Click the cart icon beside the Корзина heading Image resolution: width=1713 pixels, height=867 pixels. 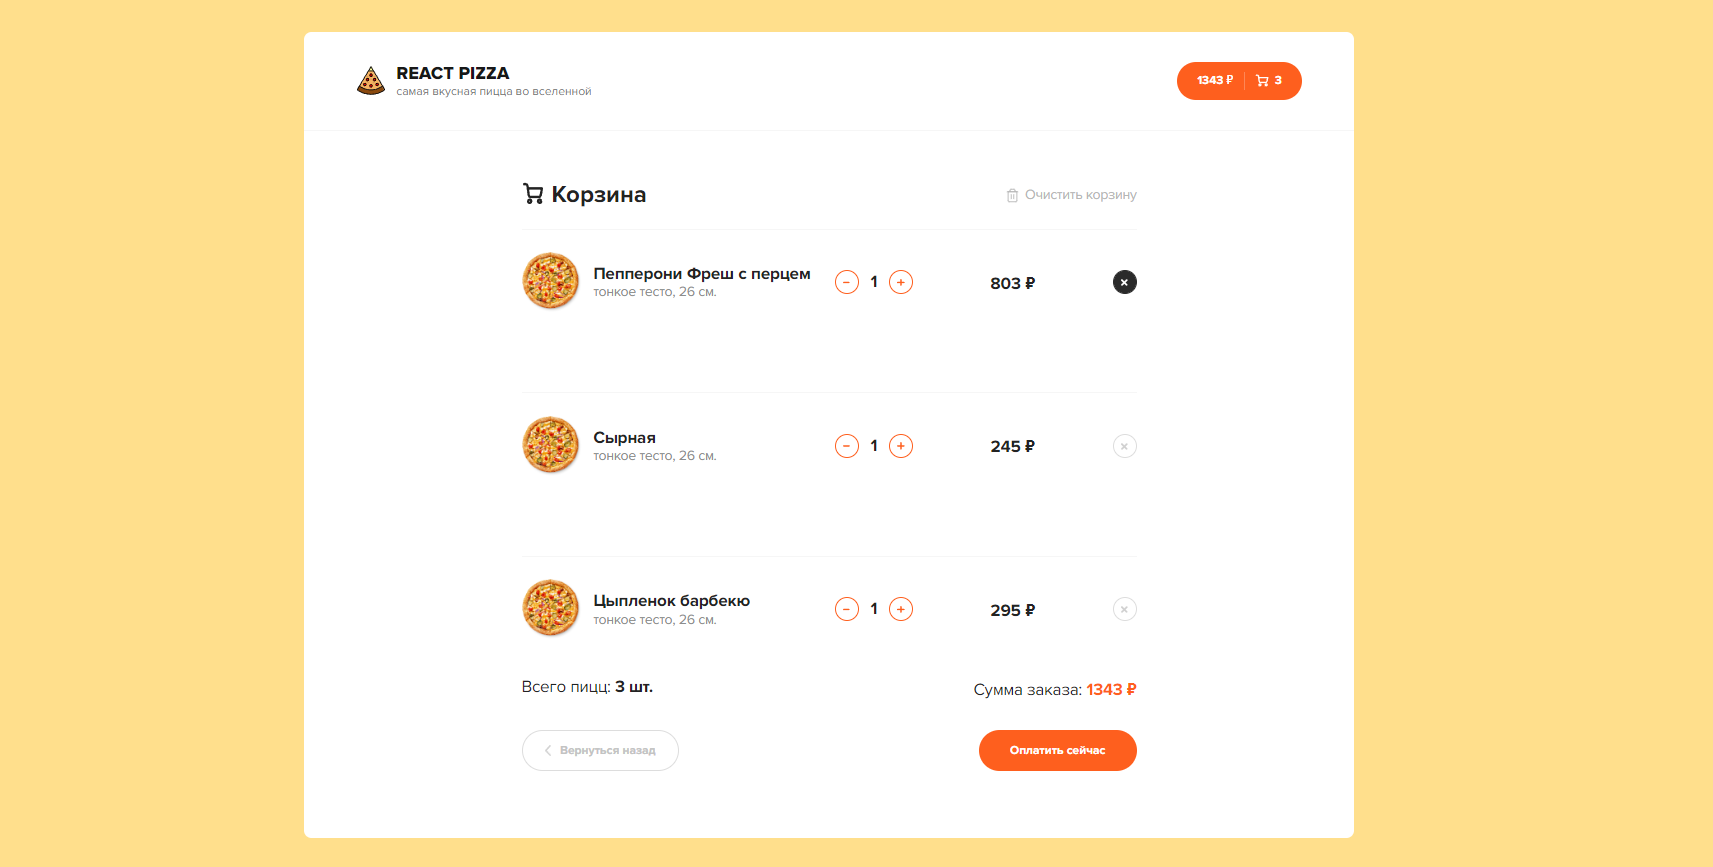[532, 194]
